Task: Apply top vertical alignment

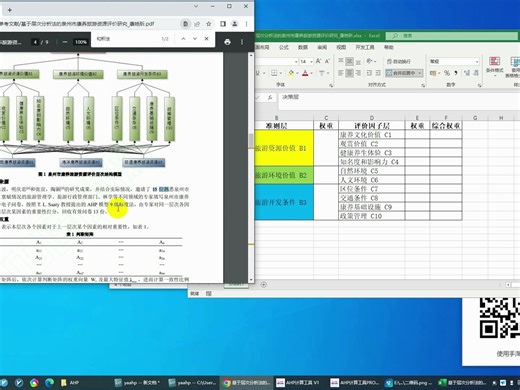Action: point(341,61)
